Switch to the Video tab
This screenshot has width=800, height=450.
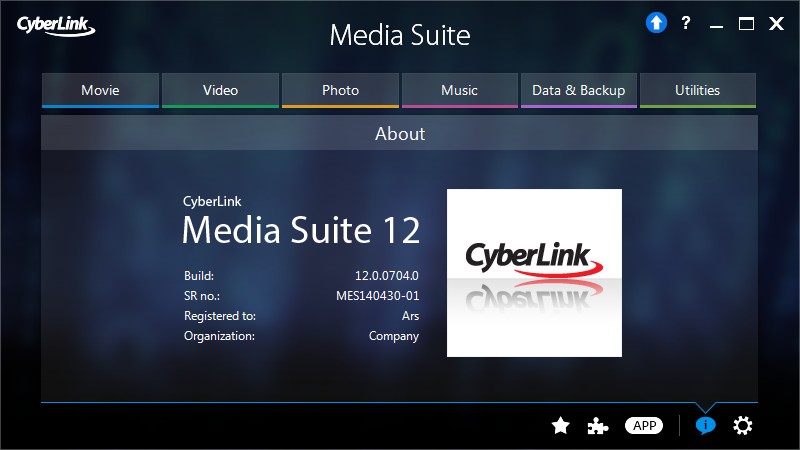pos(220,90)
